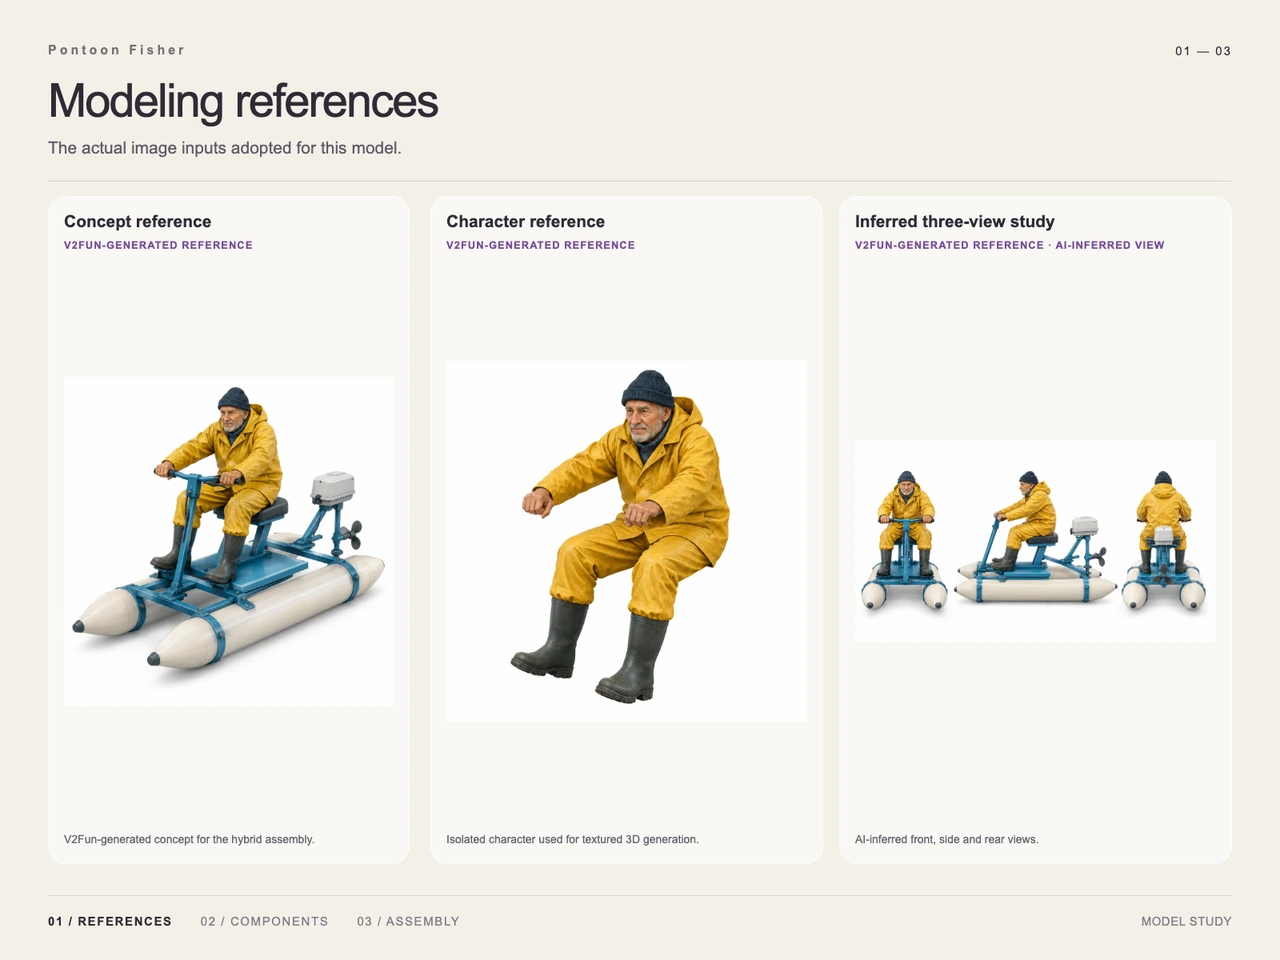The height and width of the screenshot is (960, 1280).
Task: Open the Concept reference pontoon image
Action: point(228,541)
